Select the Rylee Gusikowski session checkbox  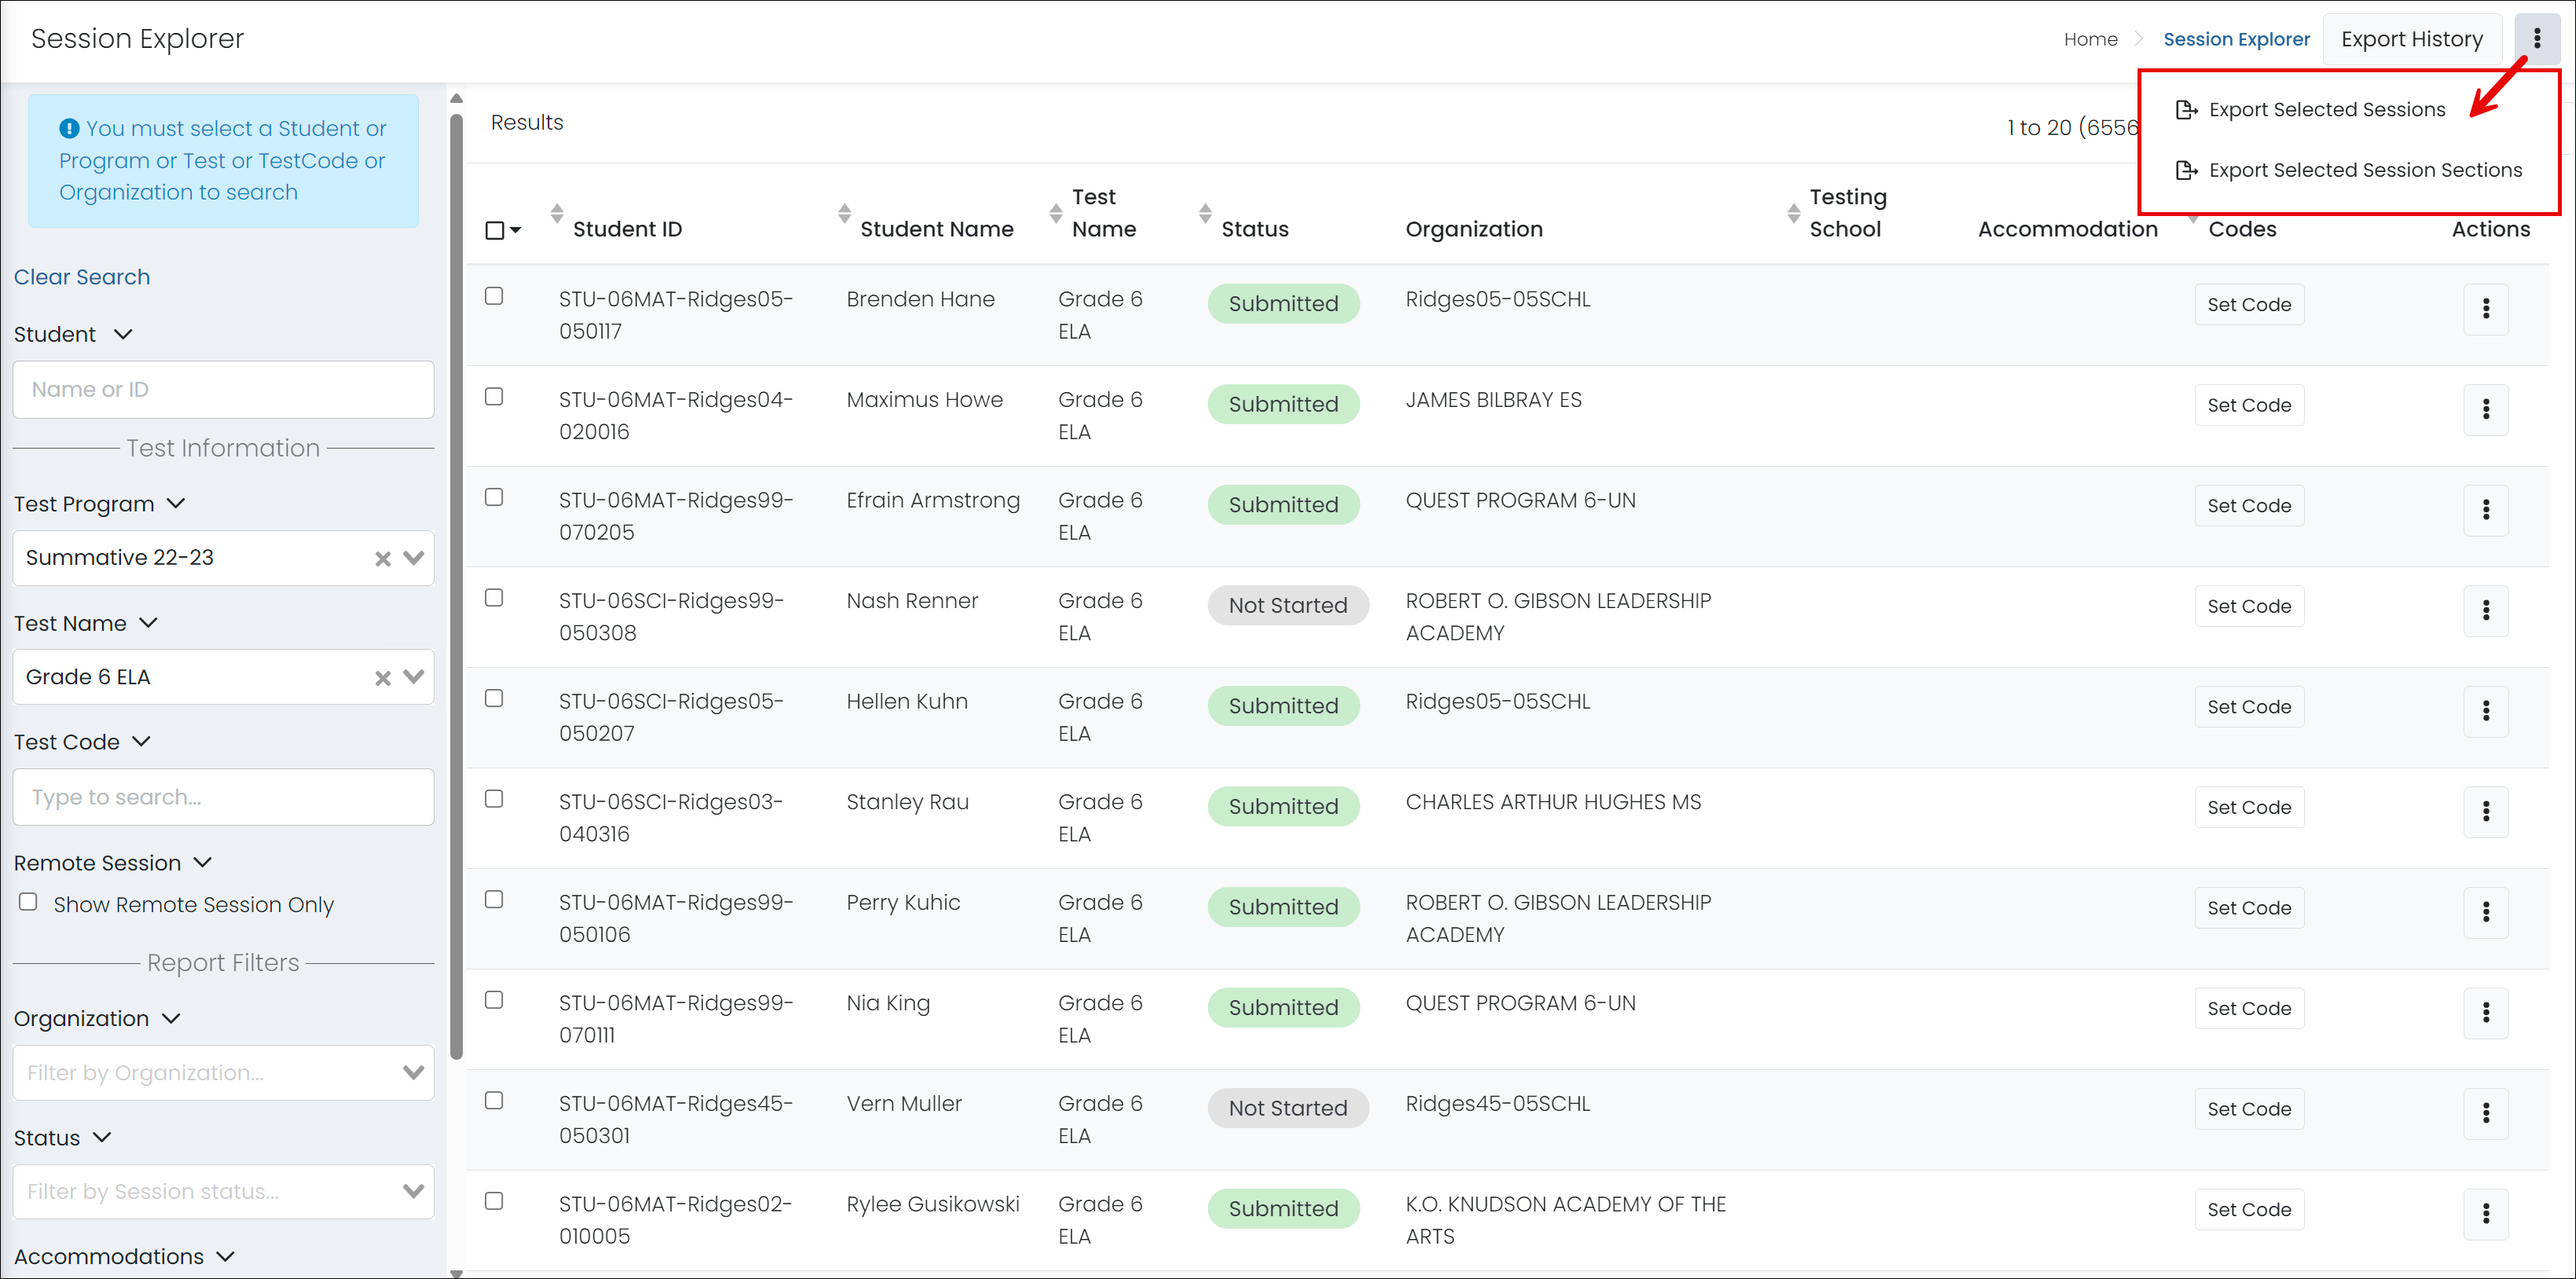pyautogui.click(x=494, y=1201)
